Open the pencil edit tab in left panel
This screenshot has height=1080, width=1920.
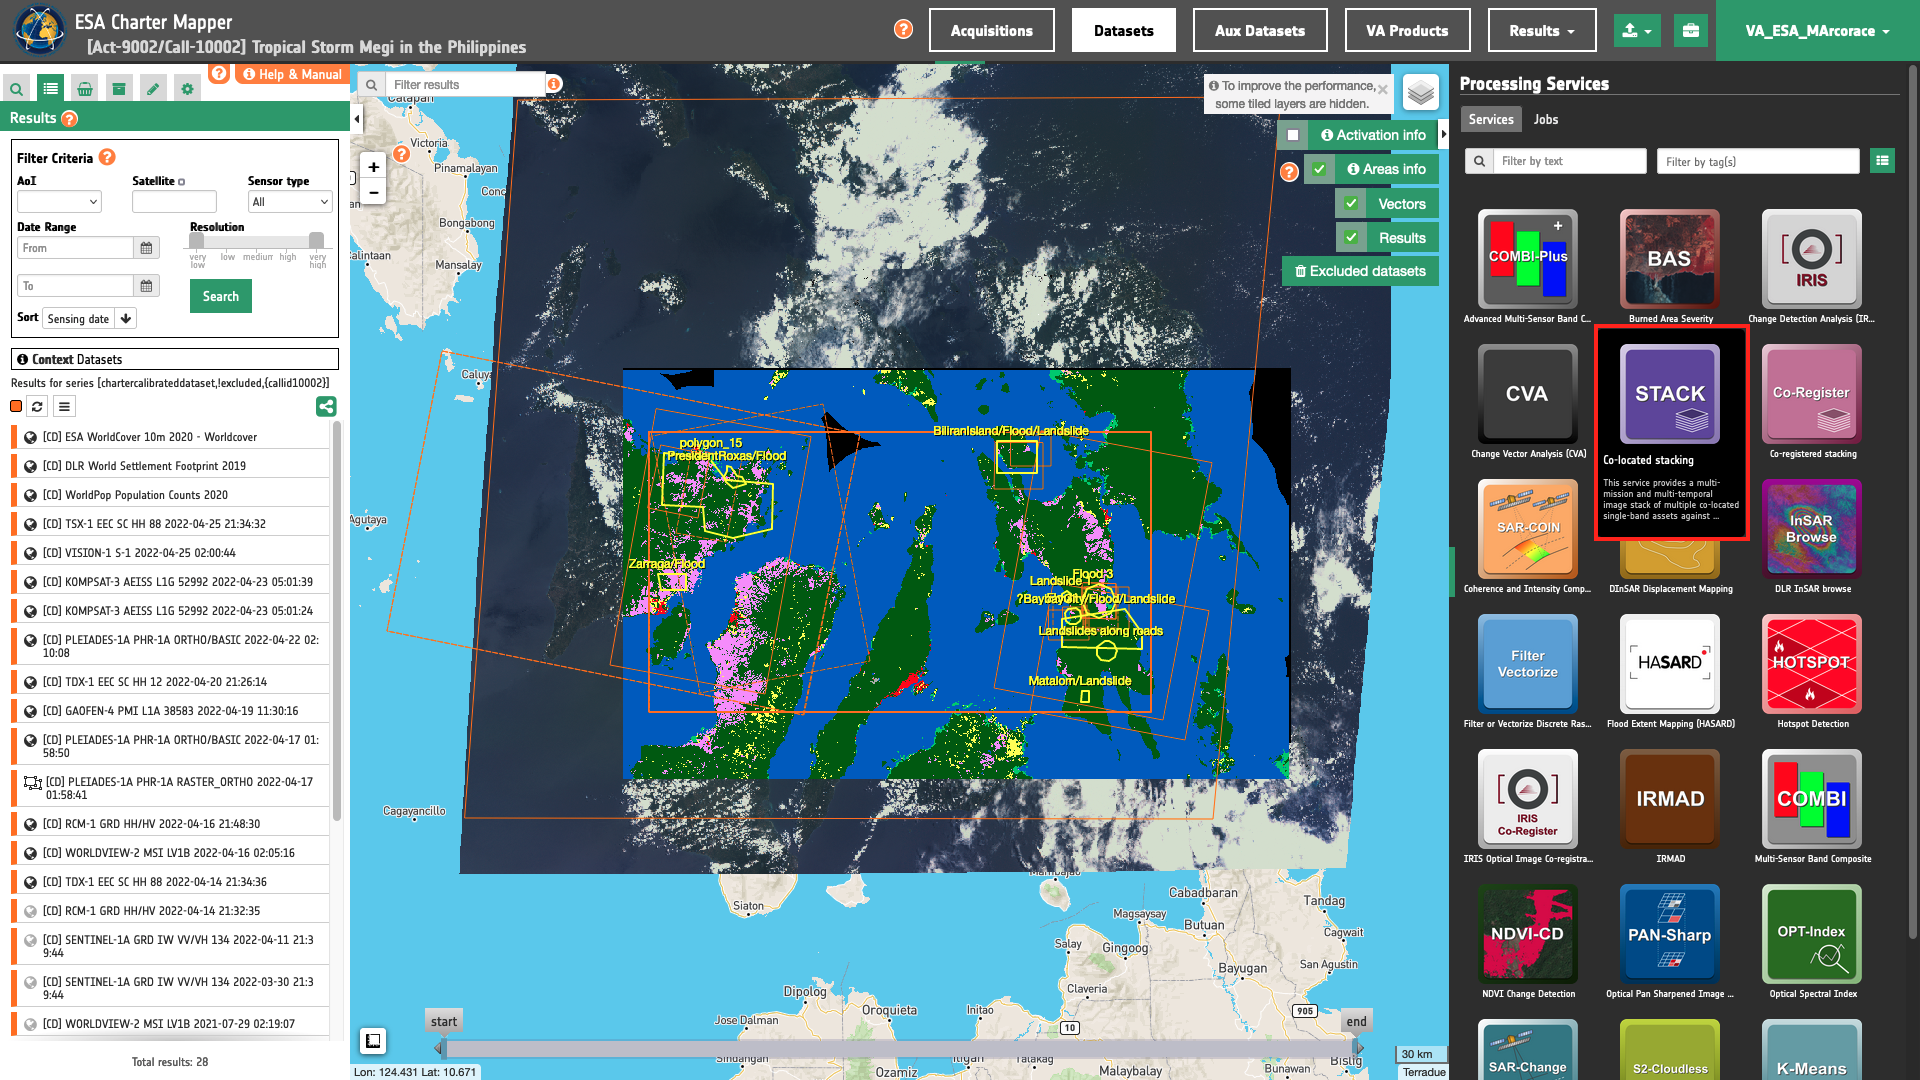pos(153,89)
